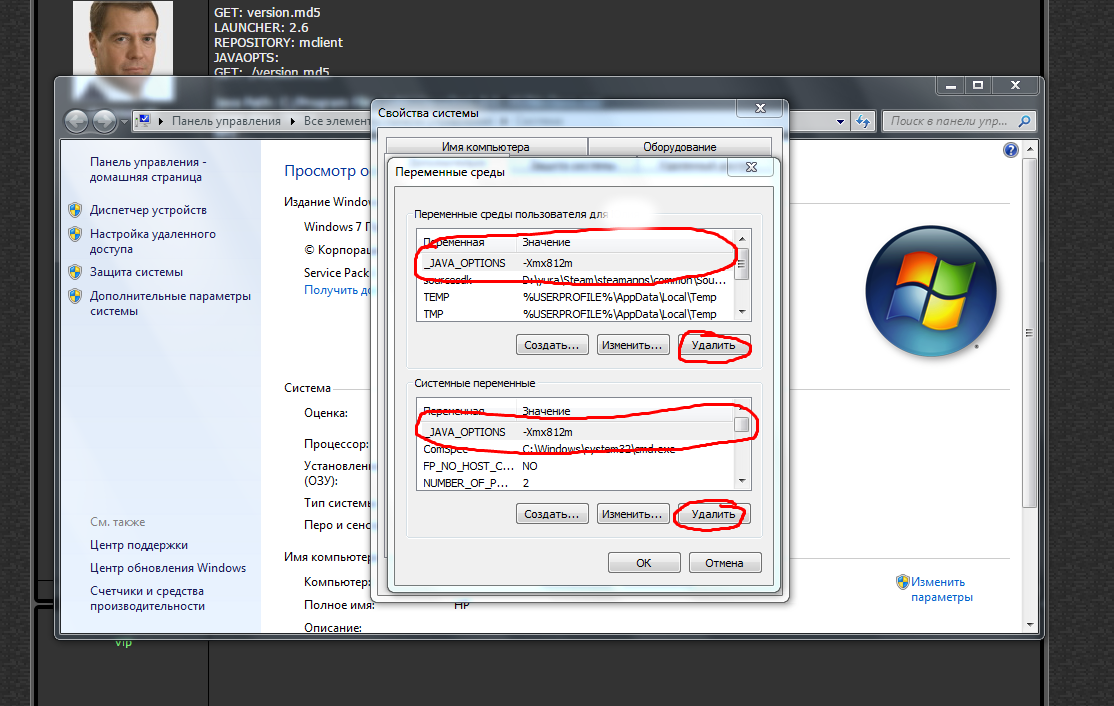Click Control Panel window scroll-down arrow
This screenshot has width=1114, height=706.
[1029, 625]
